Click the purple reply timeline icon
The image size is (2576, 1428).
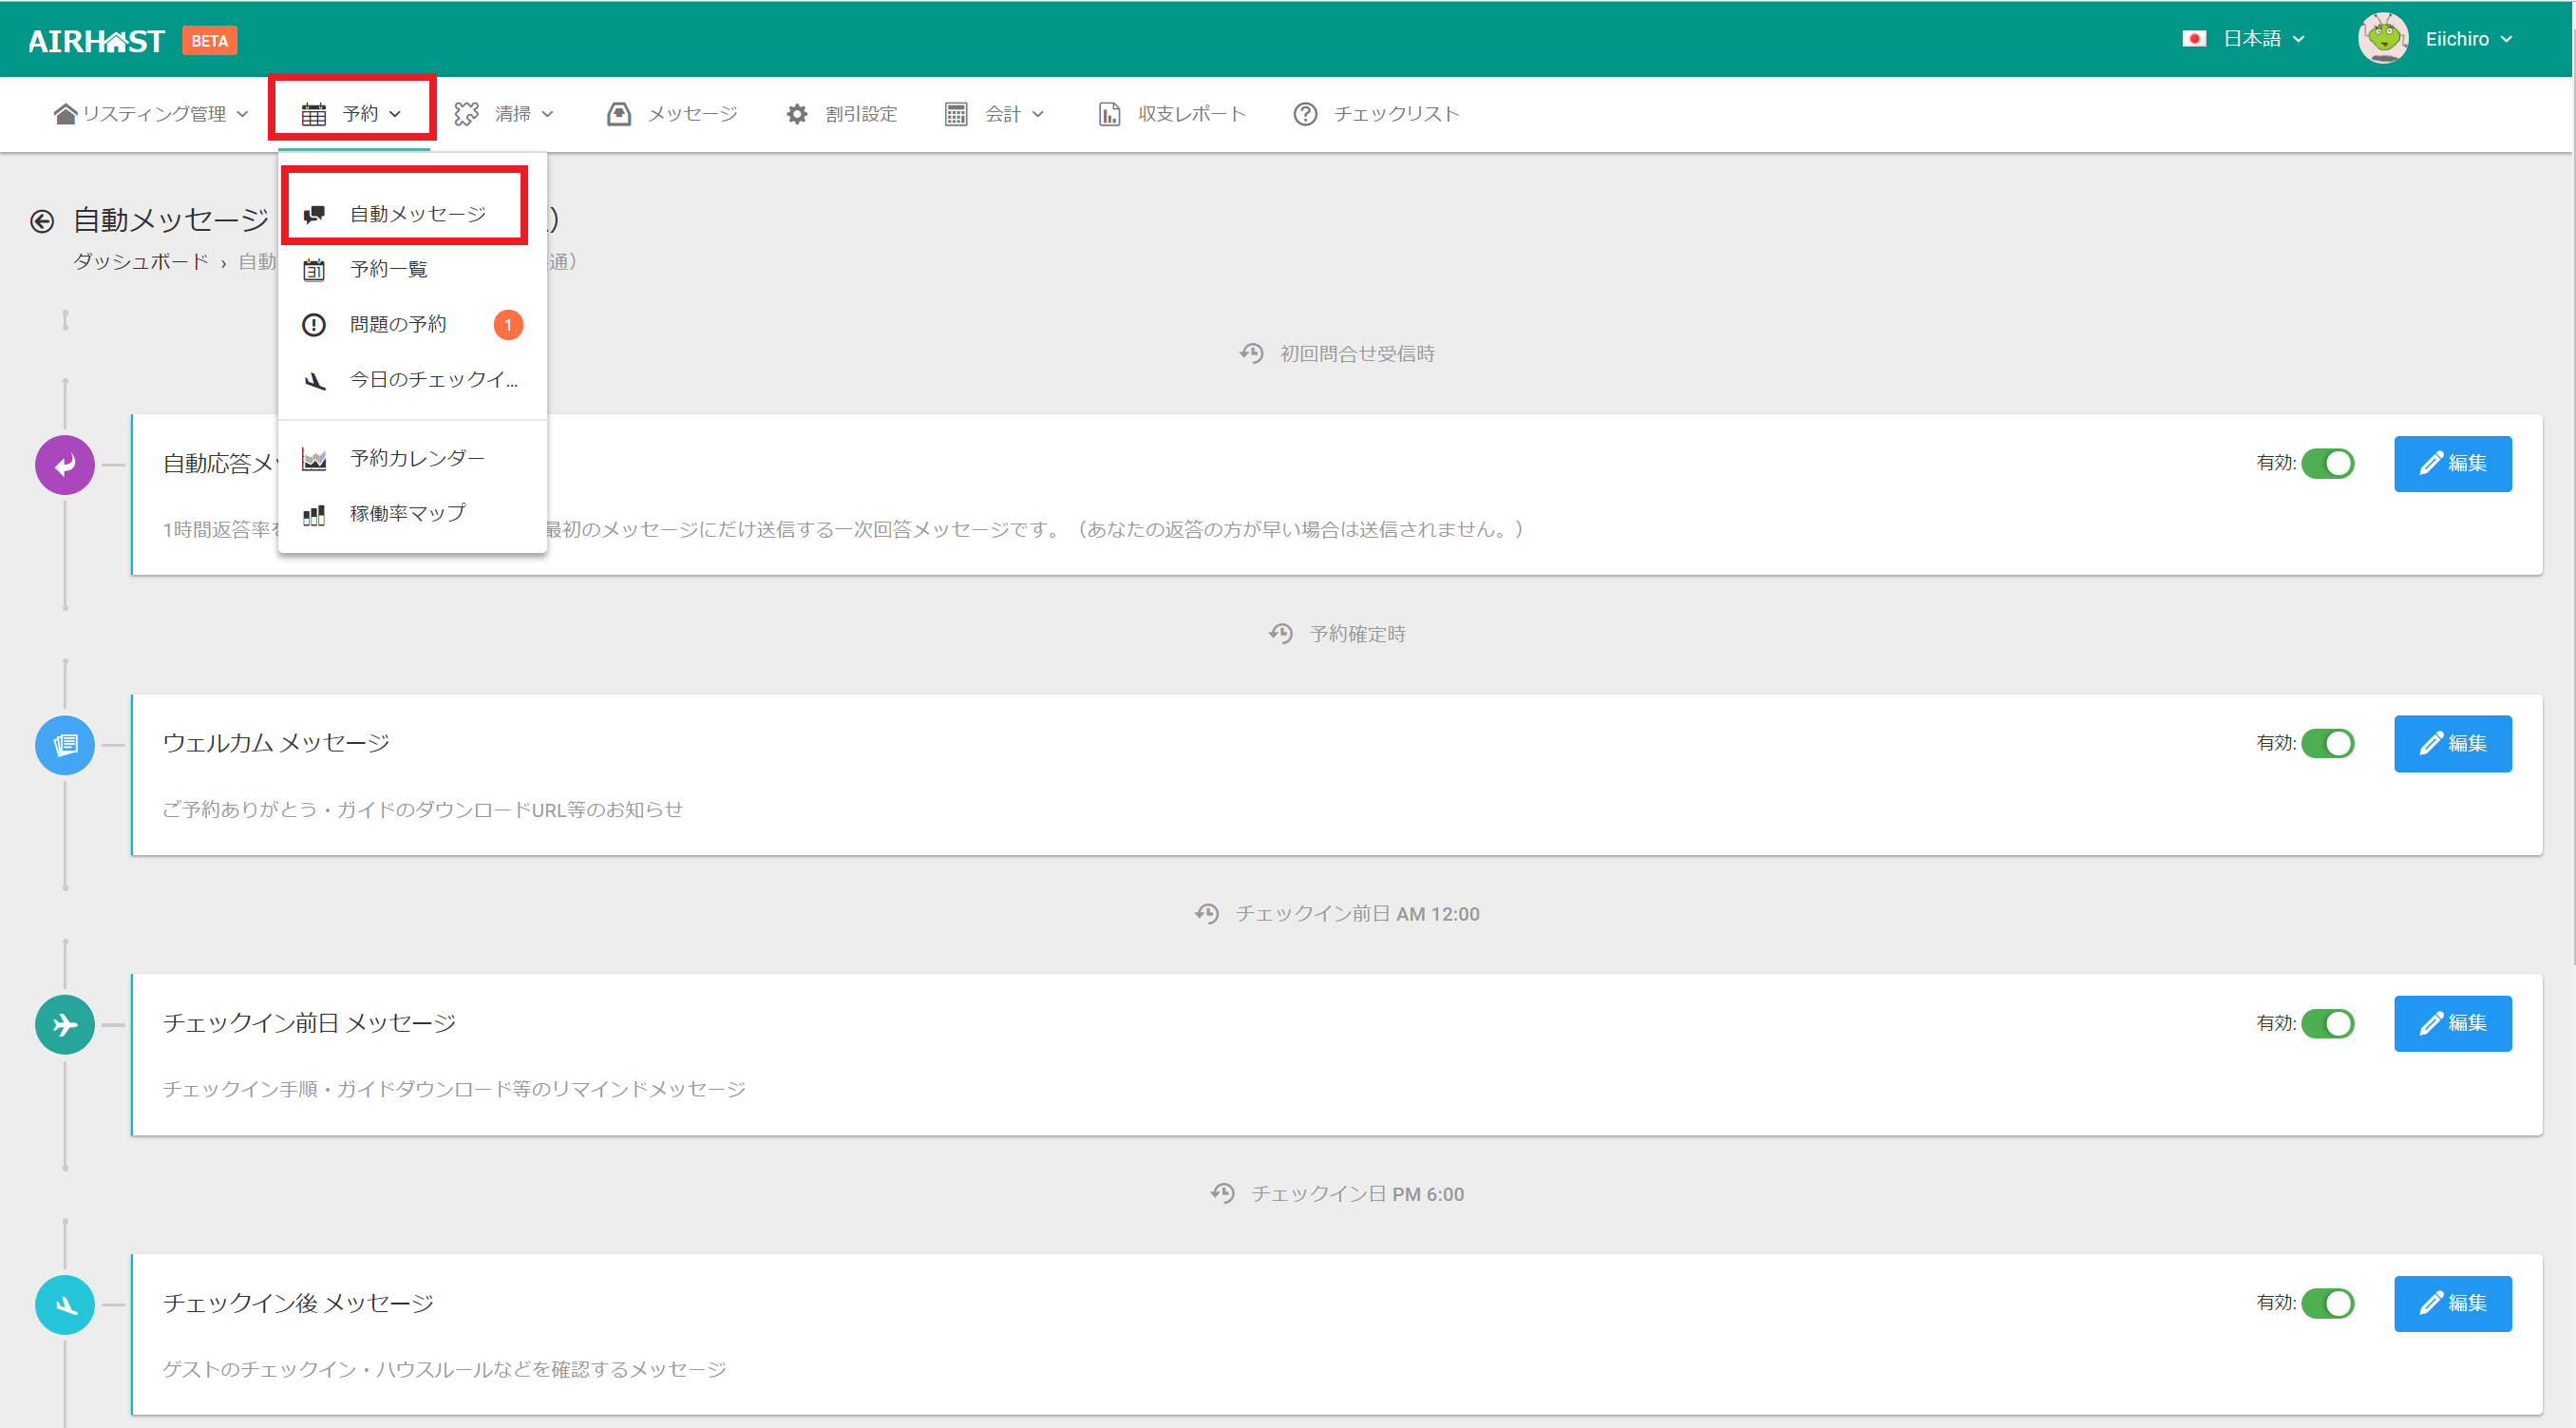(x=65, y=465)
